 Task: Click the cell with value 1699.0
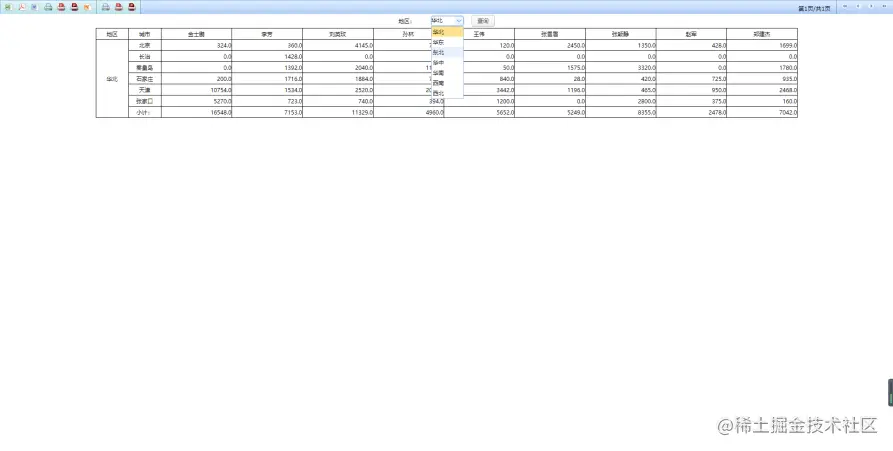pos(762,45)
